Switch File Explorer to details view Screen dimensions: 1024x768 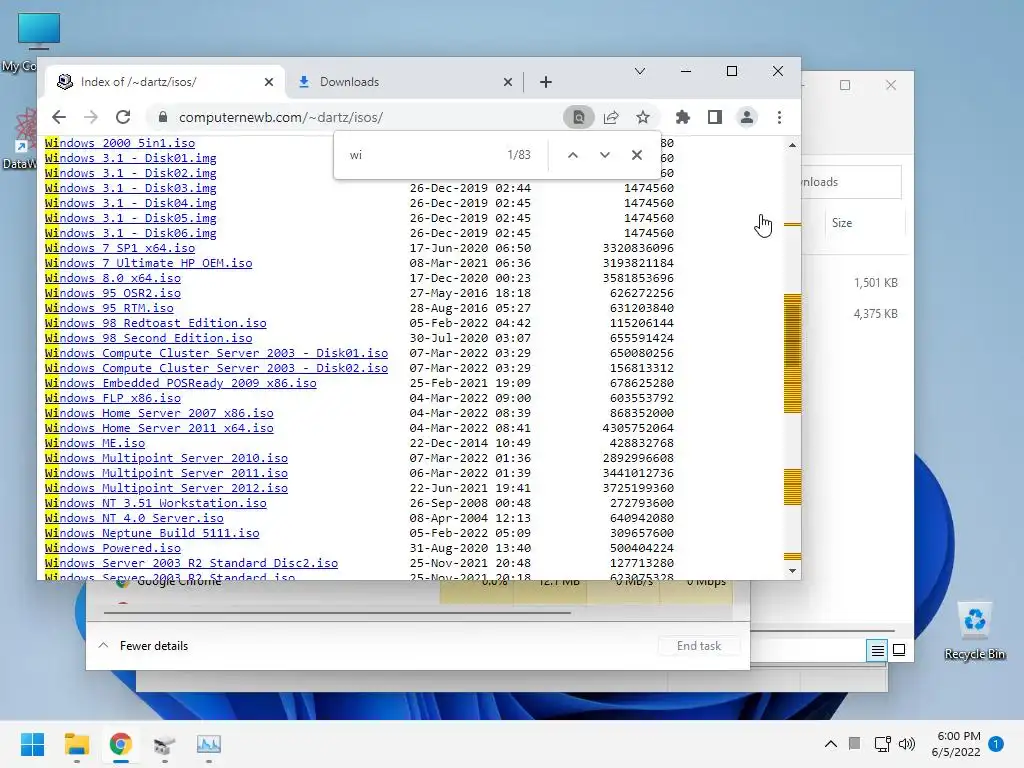point(877,650)
